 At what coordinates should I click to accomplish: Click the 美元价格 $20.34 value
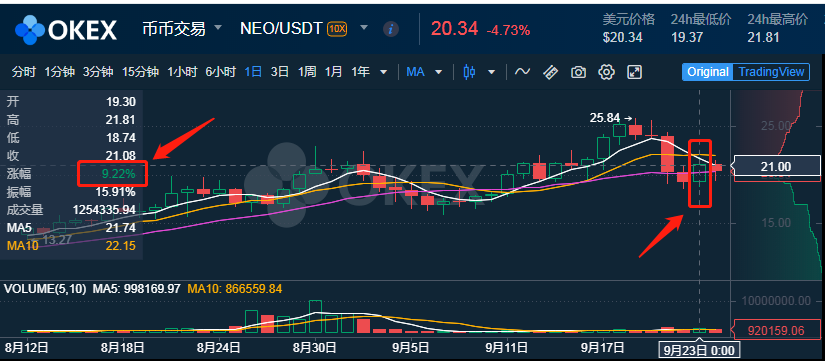(622, 37)
